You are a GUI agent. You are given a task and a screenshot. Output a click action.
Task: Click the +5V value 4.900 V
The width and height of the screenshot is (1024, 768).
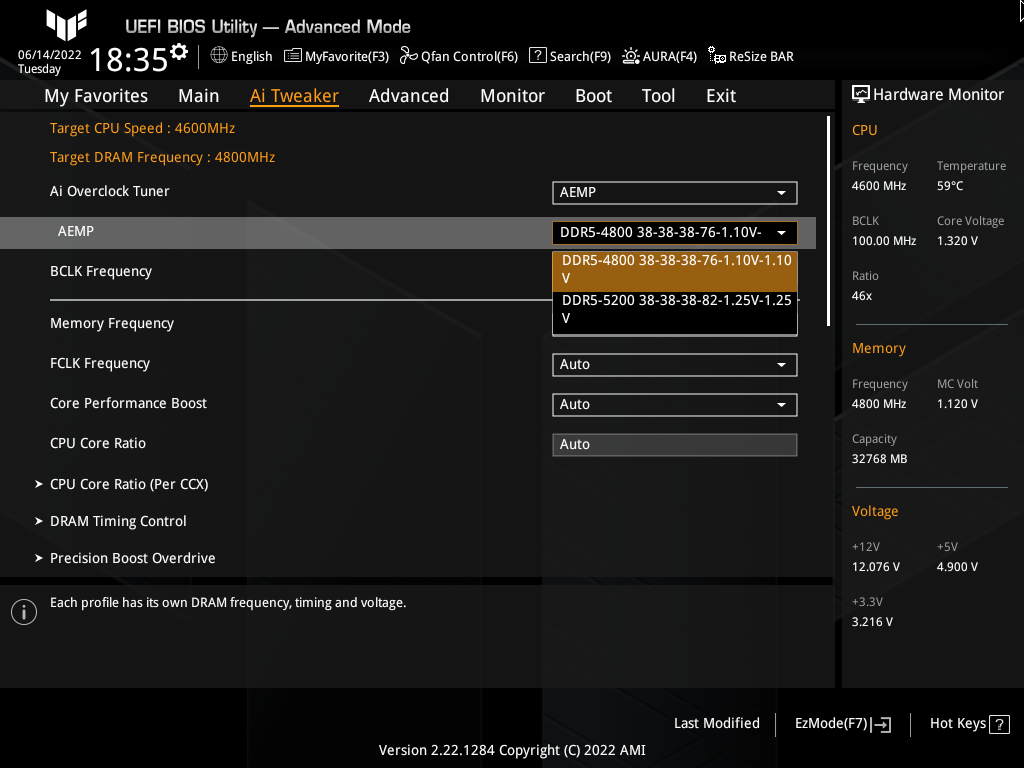957,567
